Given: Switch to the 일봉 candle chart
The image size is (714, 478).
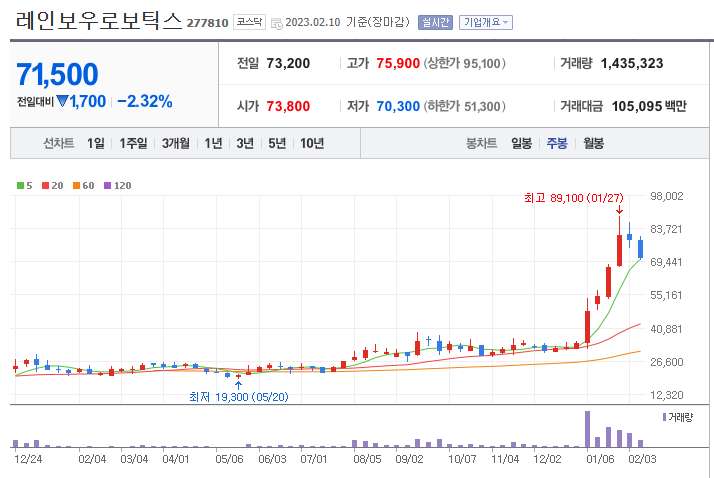Looking at the screenshot, I should tap(521, 143).
